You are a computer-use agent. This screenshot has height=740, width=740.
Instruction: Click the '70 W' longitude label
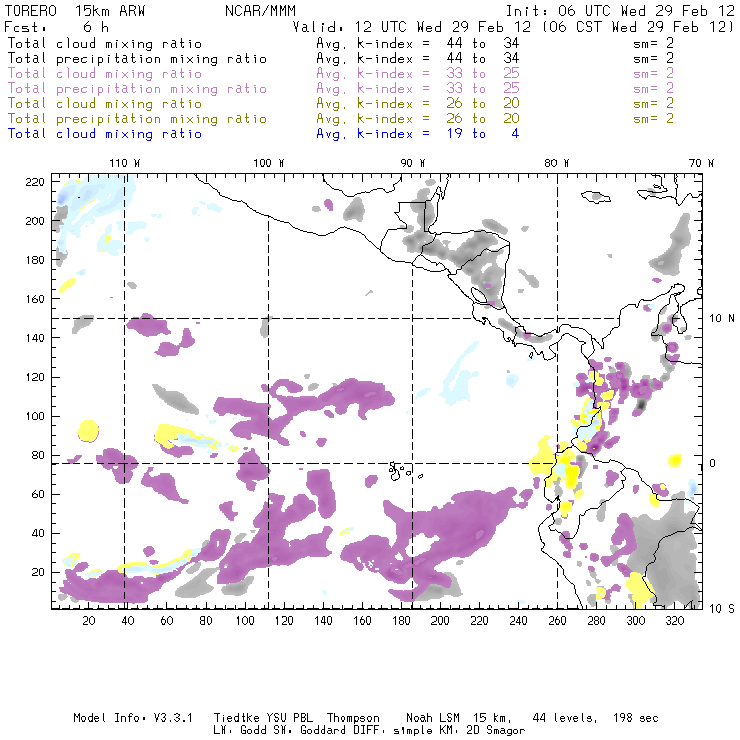701,163
